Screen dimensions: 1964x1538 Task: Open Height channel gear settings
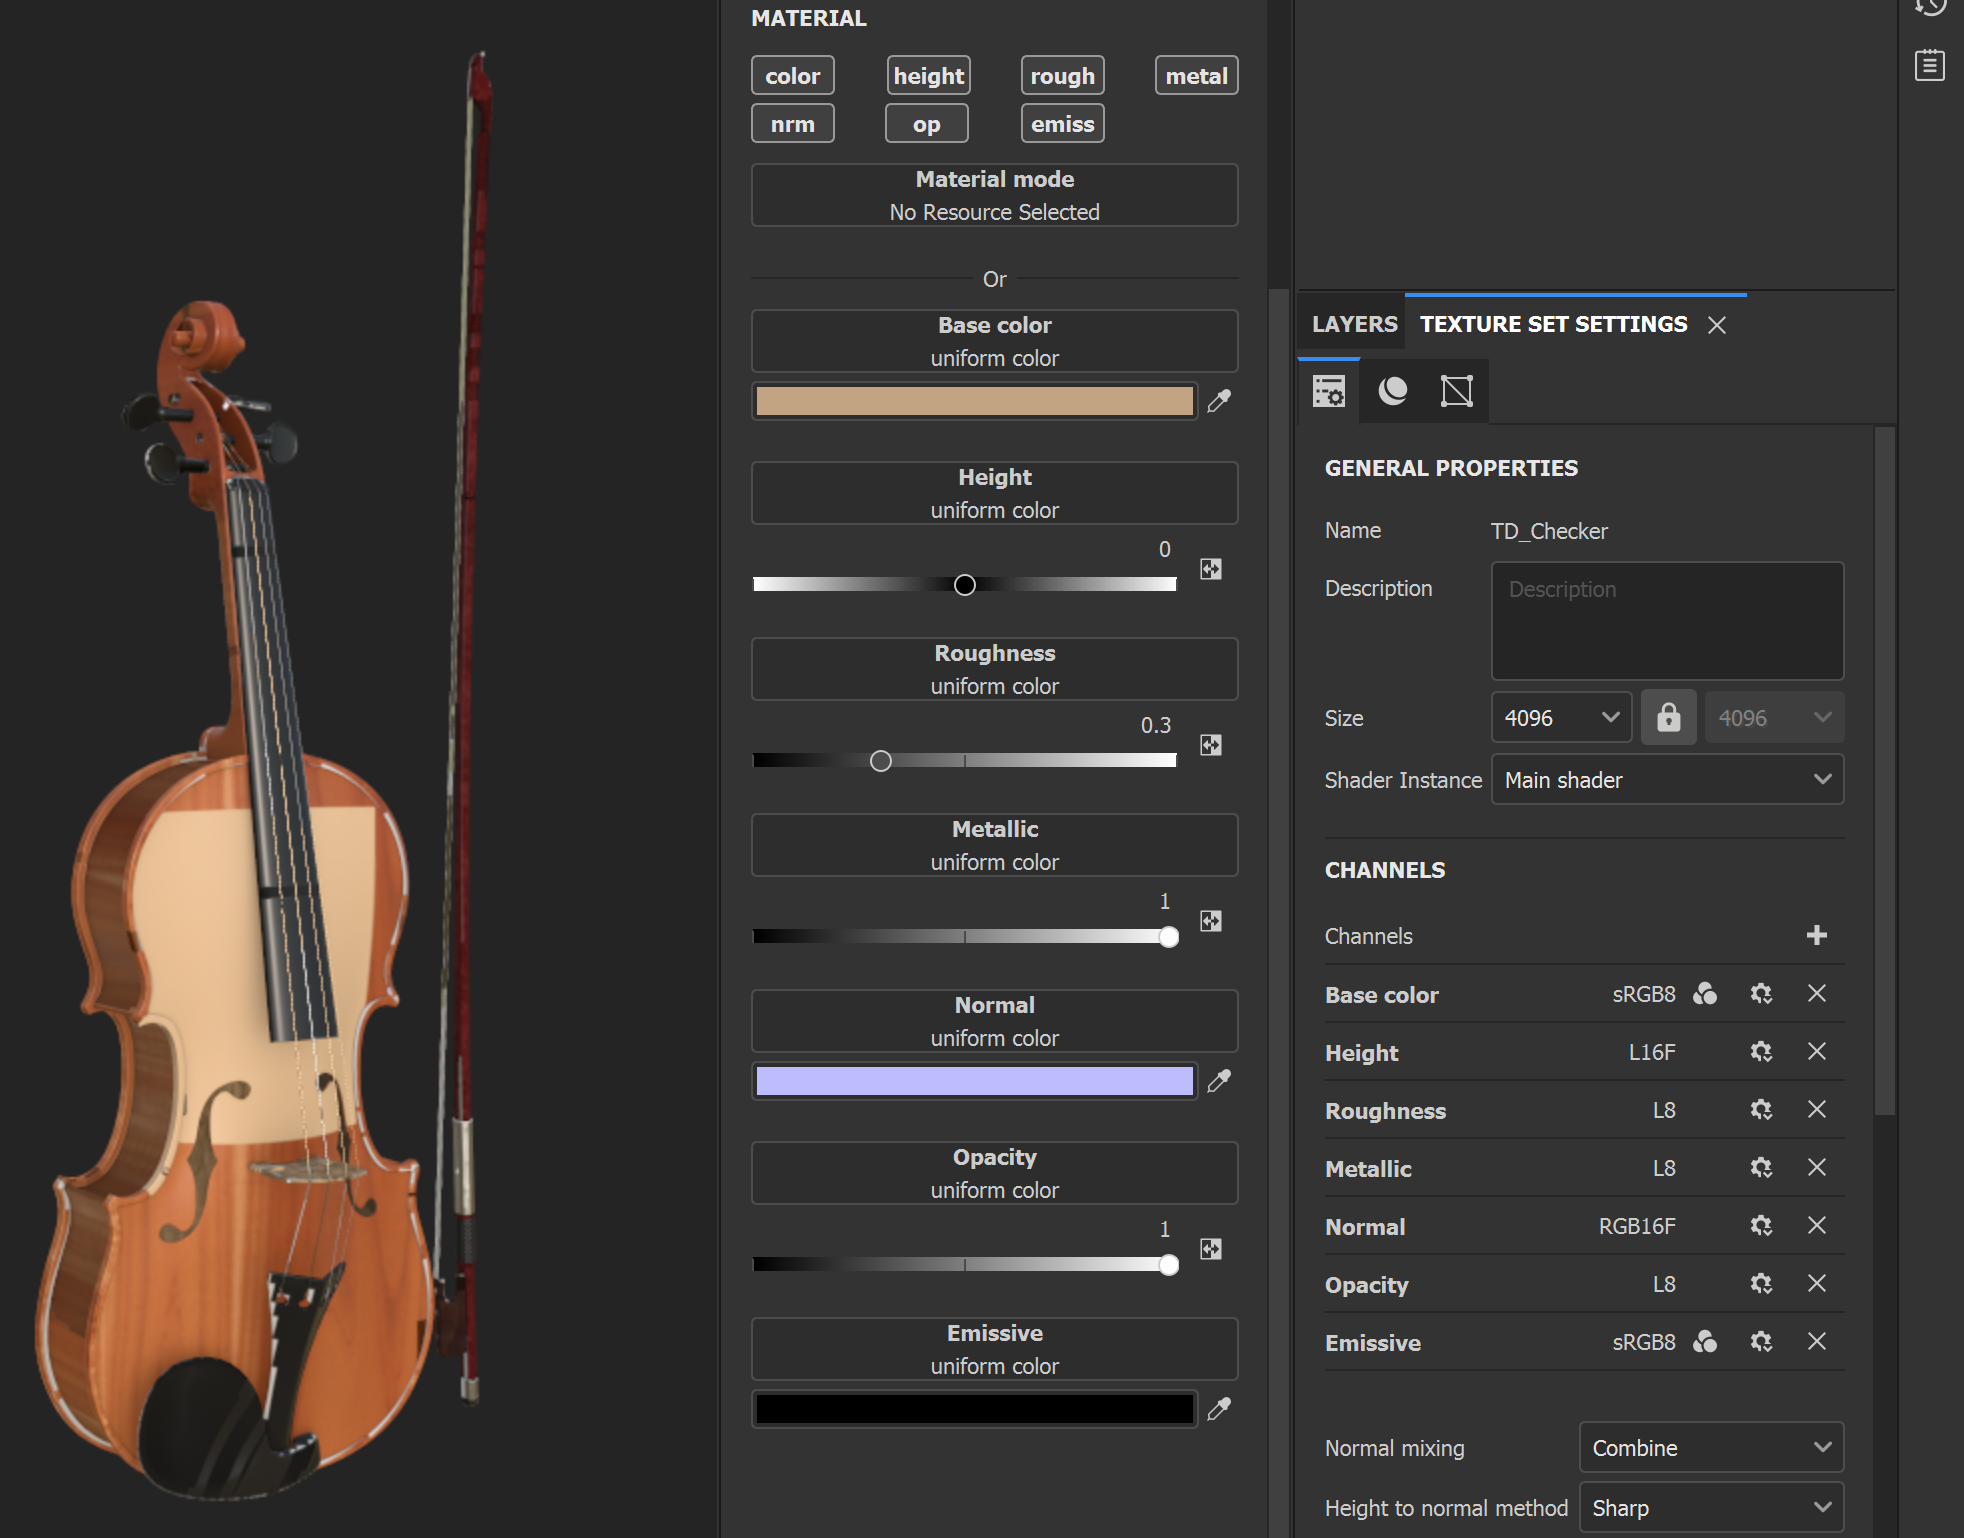1761,1052
